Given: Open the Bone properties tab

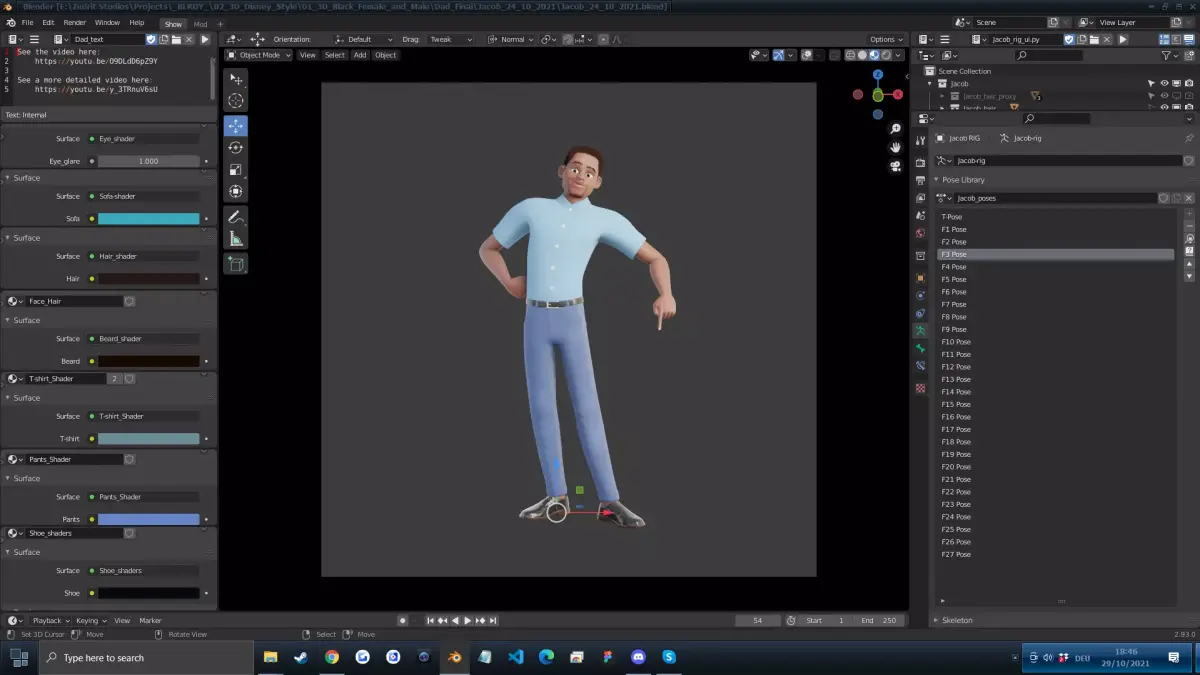Looking at the screenshot, I should click(921, 348).
